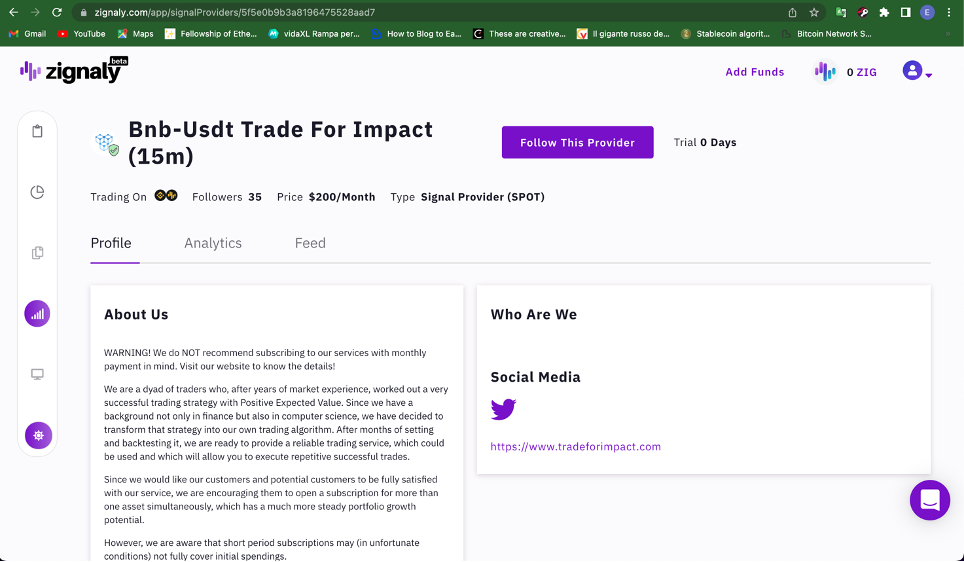964x562 pixels.
Task: Click the ZIG token balance icon
Action: click(x=825, y=72)
